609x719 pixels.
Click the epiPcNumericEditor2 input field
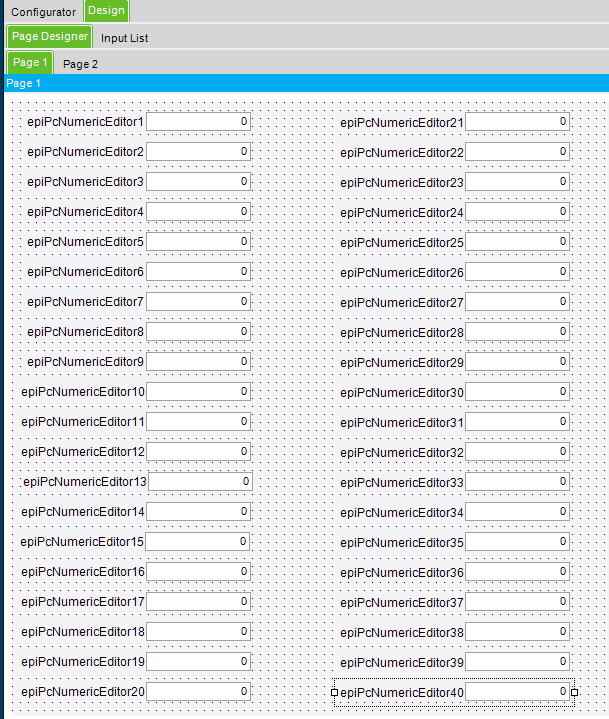199,151
